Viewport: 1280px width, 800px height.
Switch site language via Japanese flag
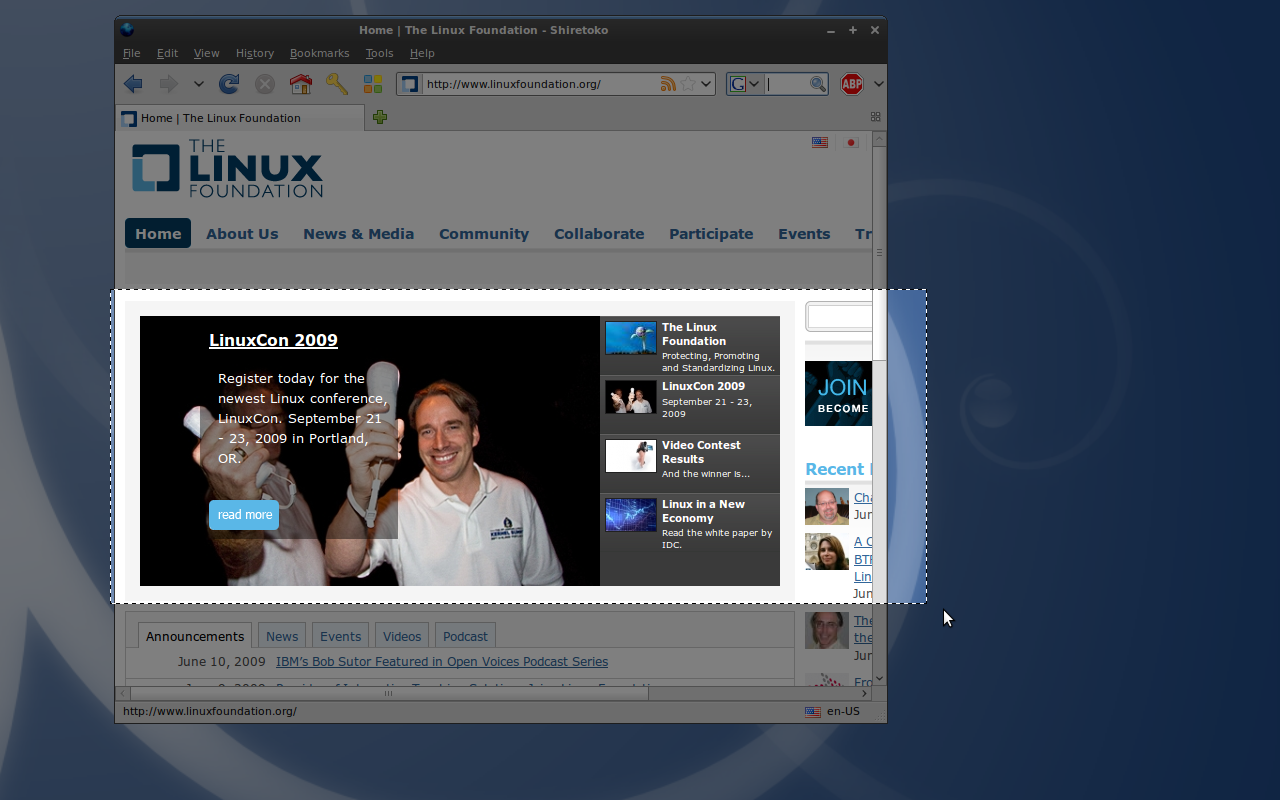(x=851, y=142)
